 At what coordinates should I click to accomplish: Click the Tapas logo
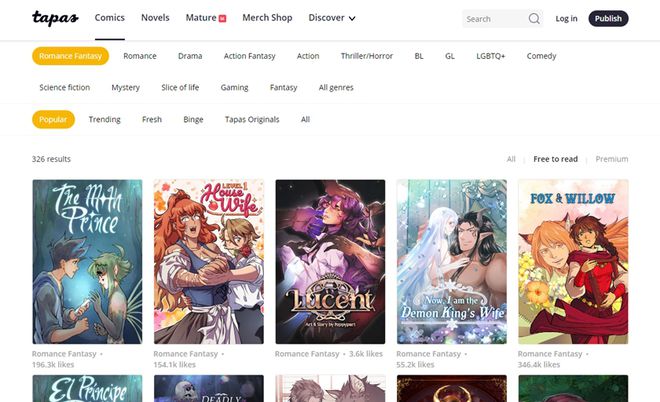[x=55, y=18]
